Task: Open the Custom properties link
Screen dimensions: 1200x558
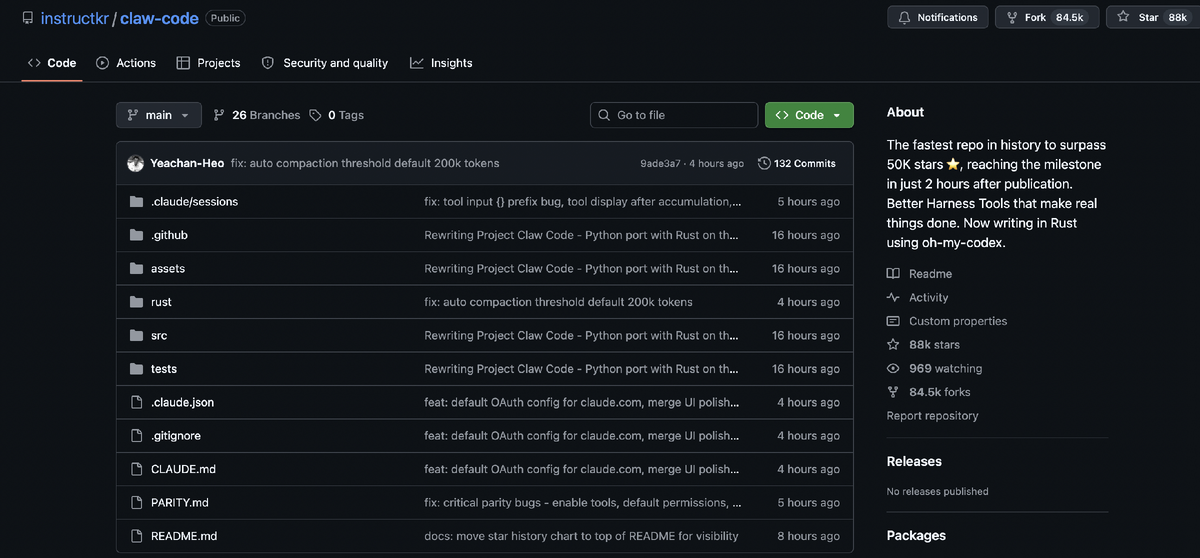Action: (957, 321)
